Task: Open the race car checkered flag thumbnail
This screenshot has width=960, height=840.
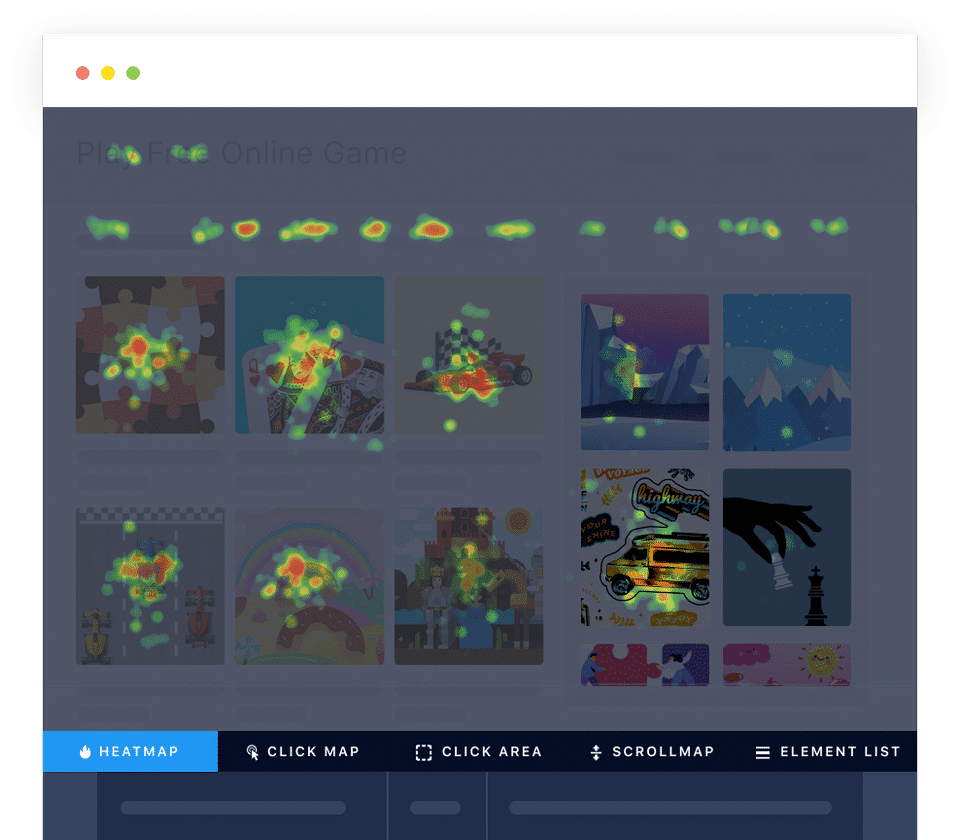Action: (x=469, y=355)
